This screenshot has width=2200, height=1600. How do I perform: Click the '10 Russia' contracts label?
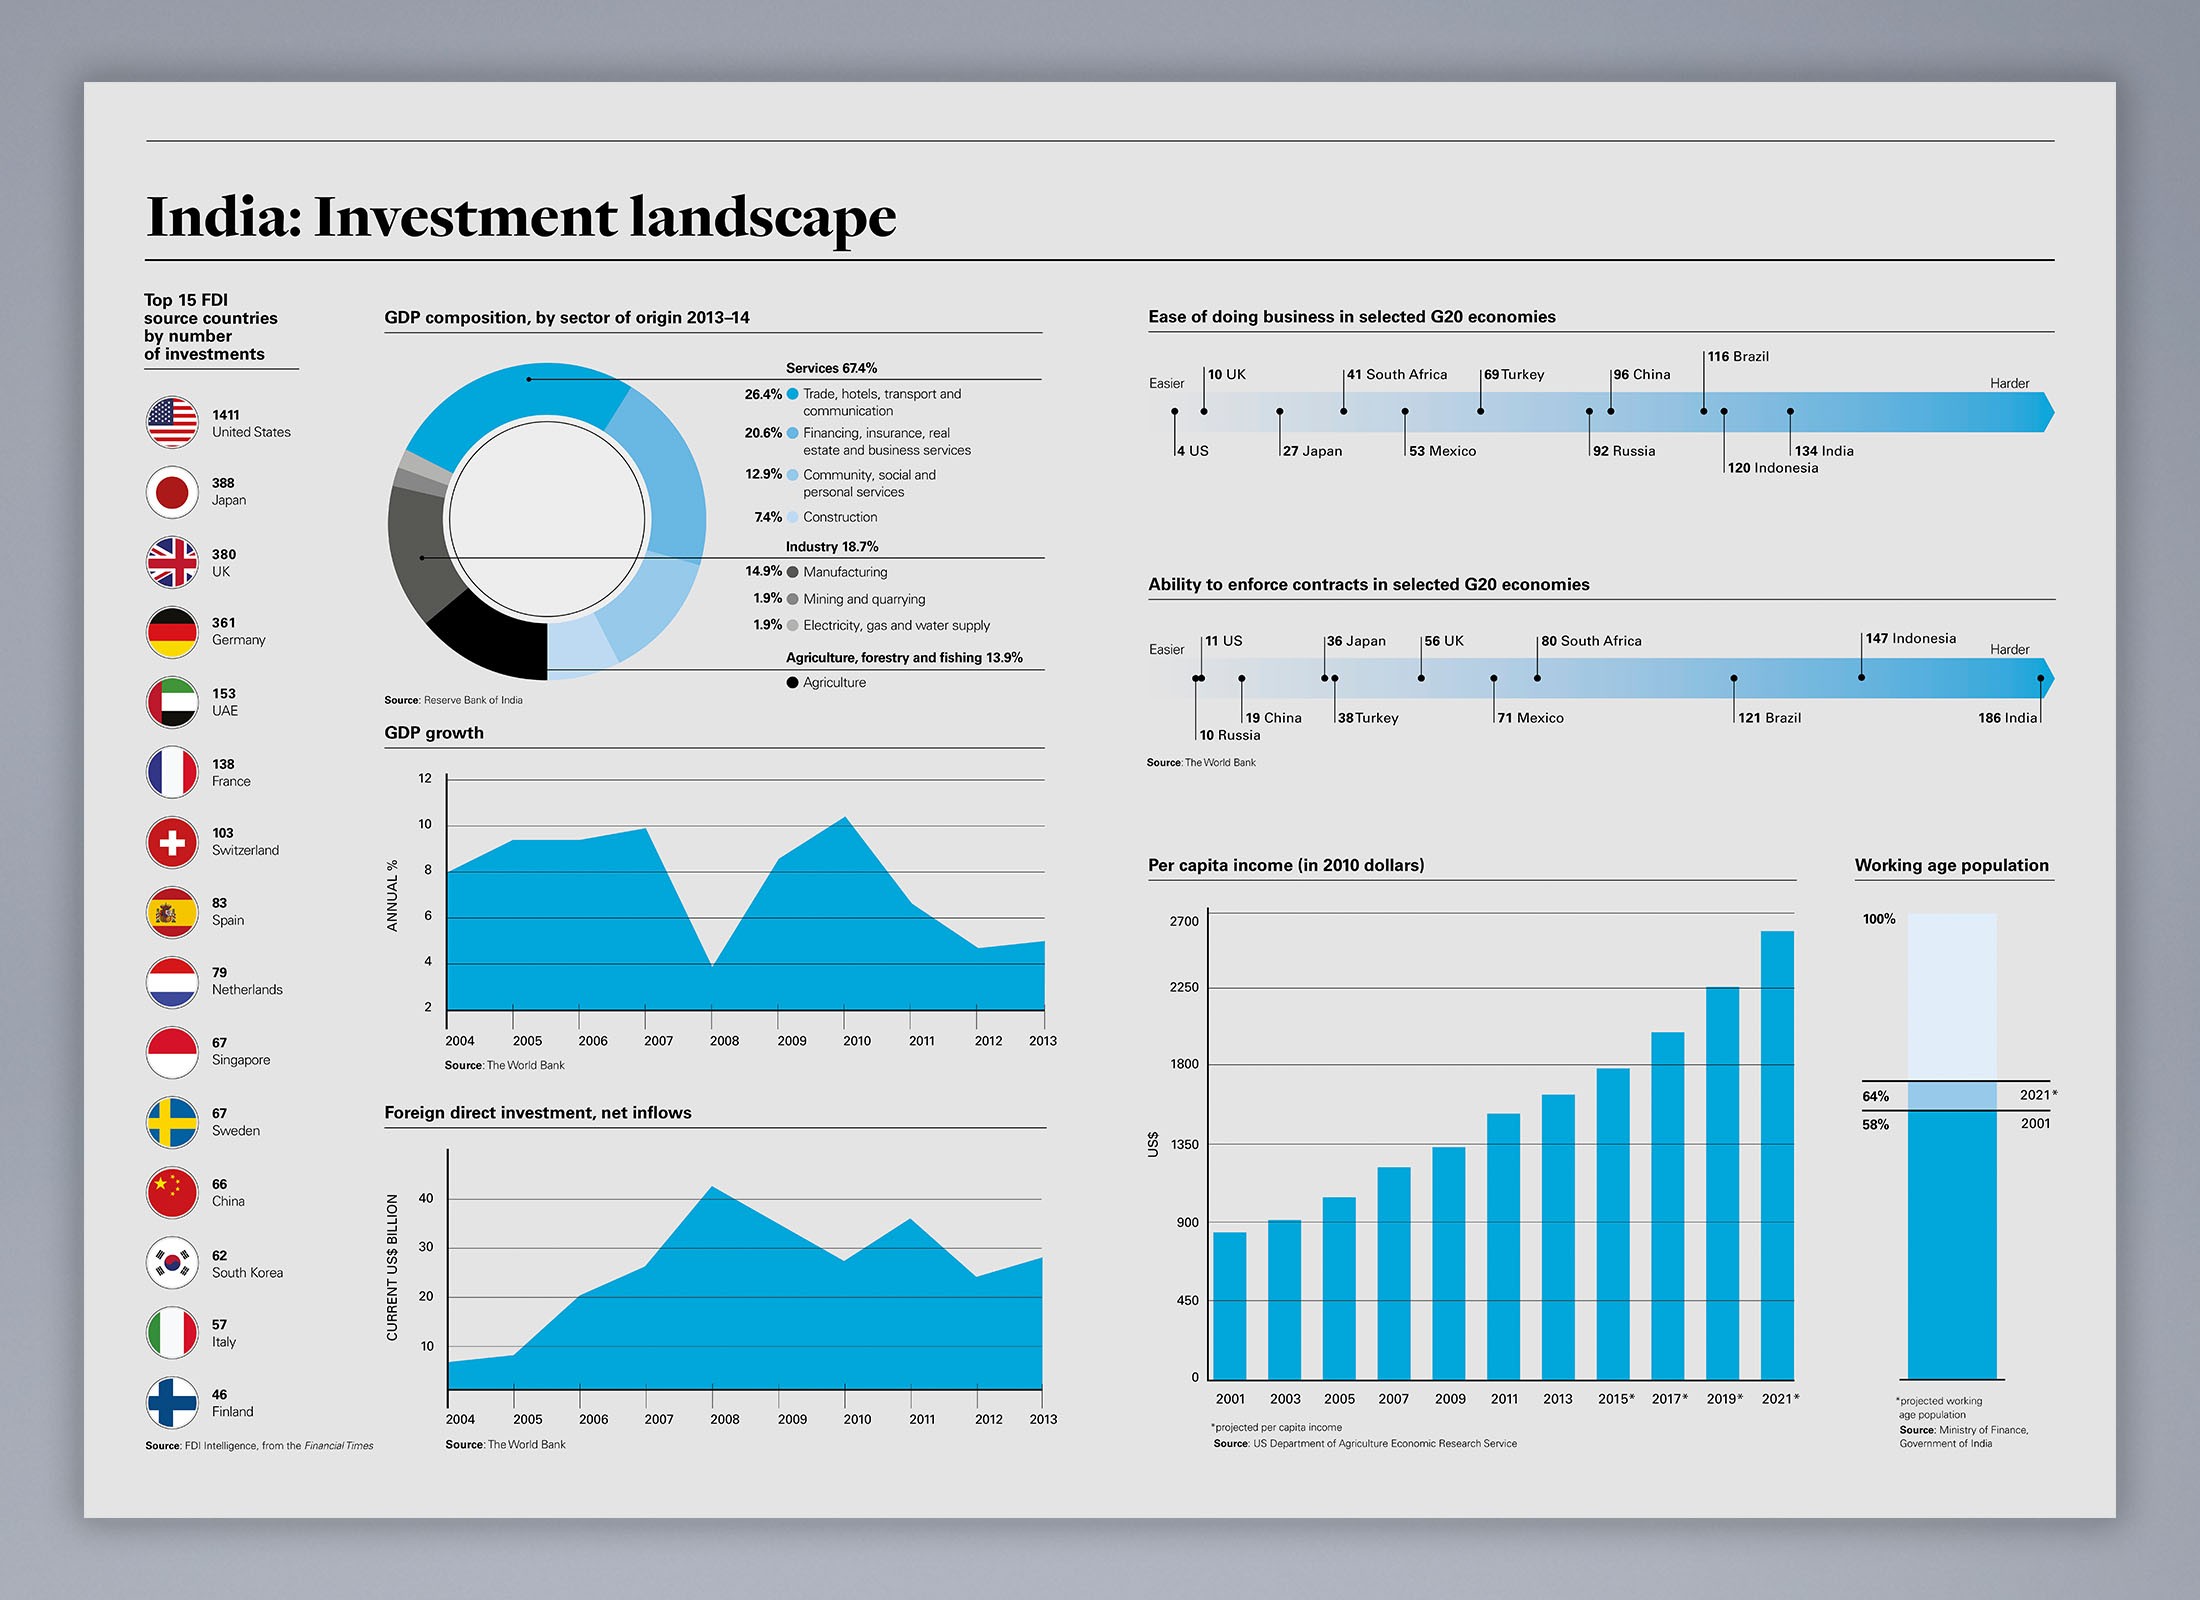[x=1230, y=735]
